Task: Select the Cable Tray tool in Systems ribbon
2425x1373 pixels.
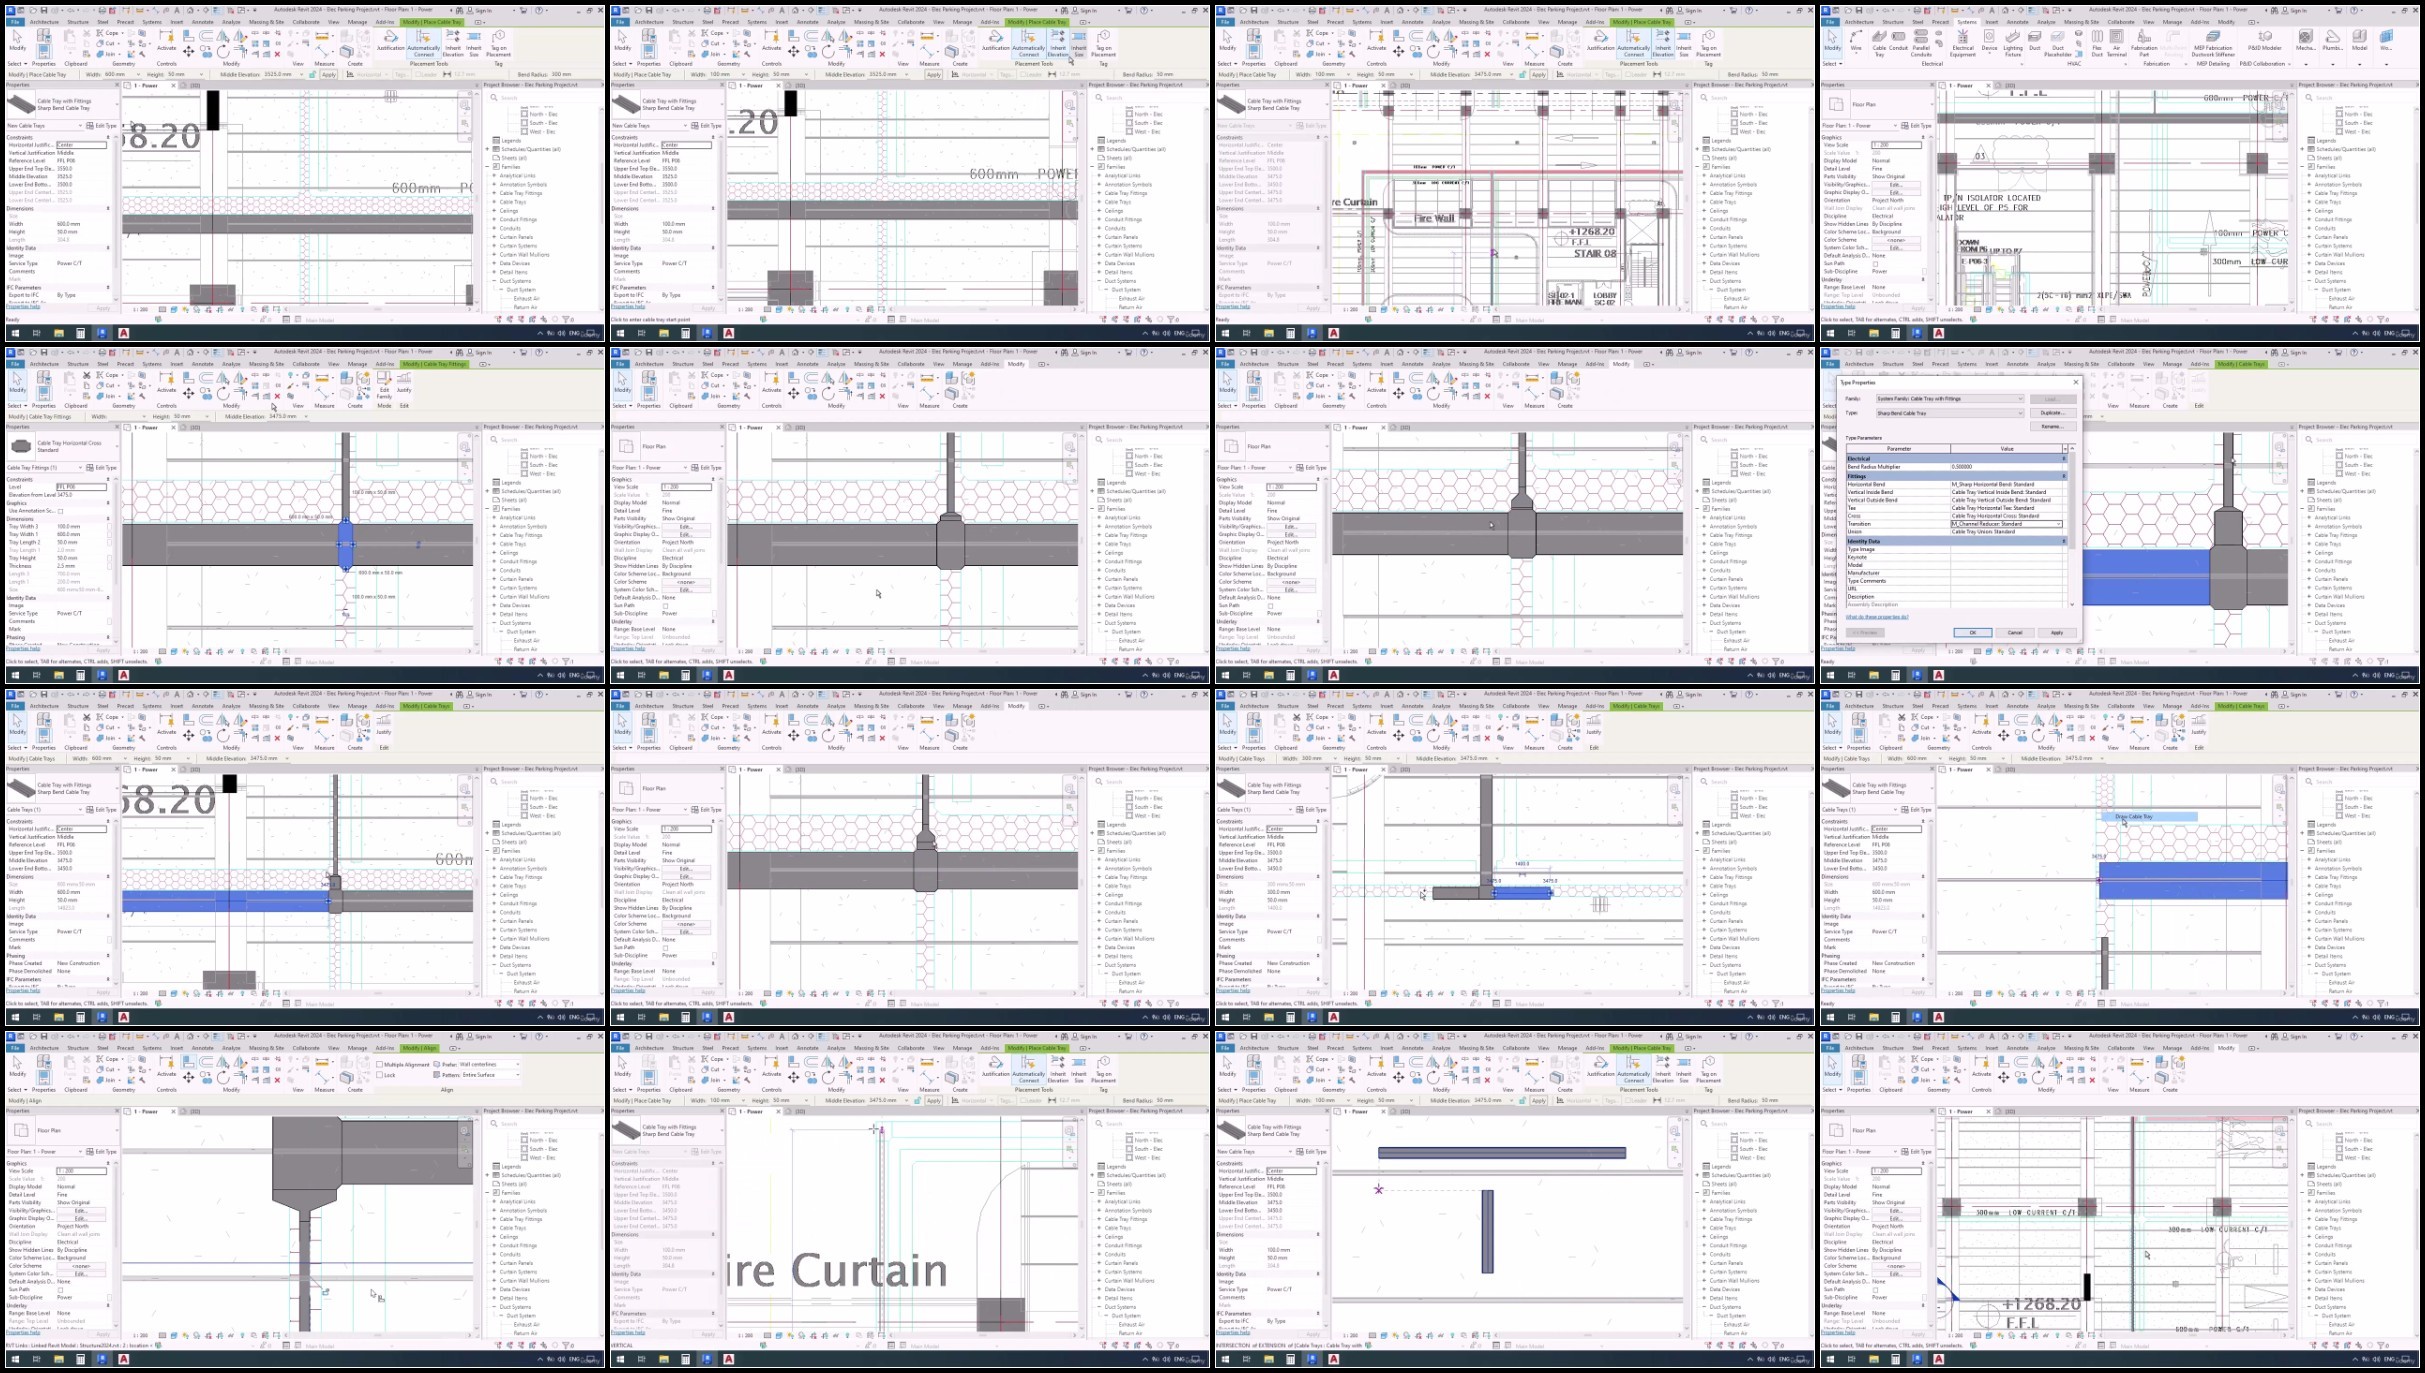Action: pyautogui.click(x=1879, y=43)
